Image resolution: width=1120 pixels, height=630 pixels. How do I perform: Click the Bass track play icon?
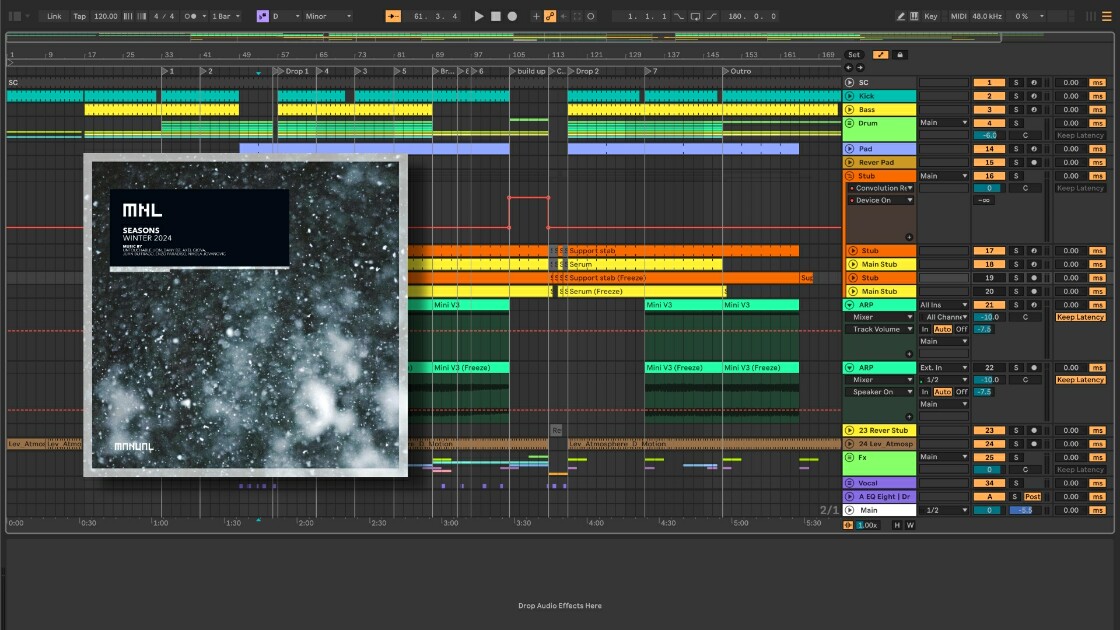pyautogui.click(x=850, y=109)
